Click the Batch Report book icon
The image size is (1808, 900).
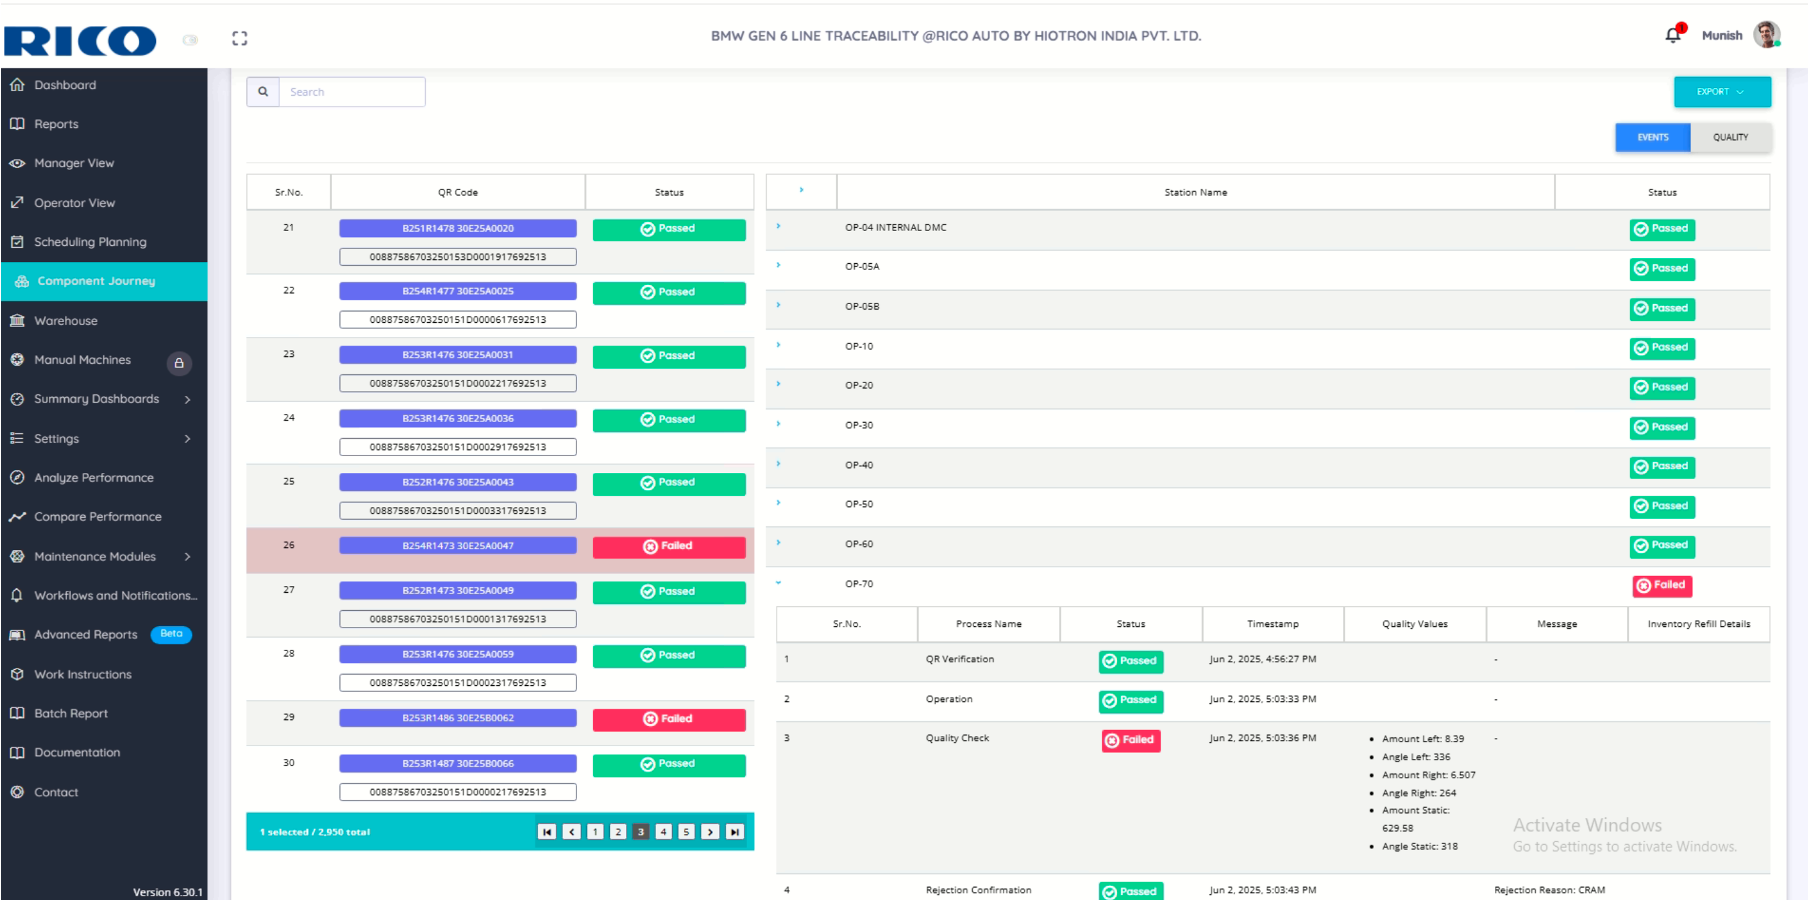tap(17, 714)
